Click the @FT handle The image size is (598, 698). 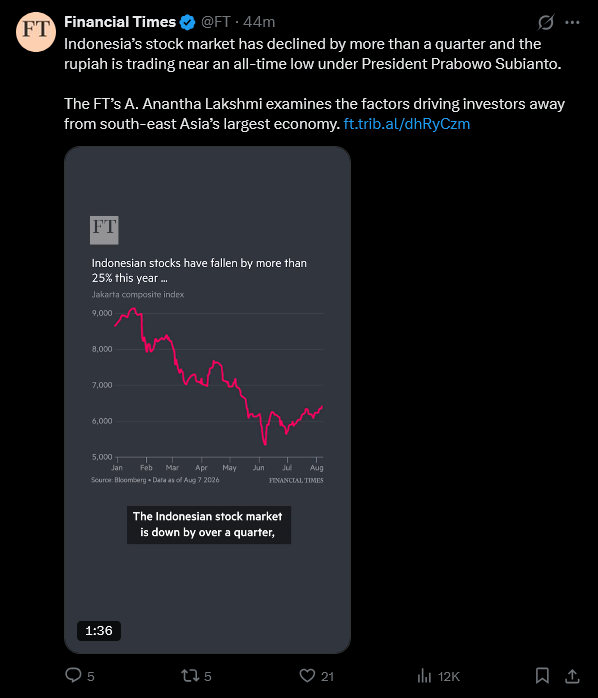(x=216, y=22)
